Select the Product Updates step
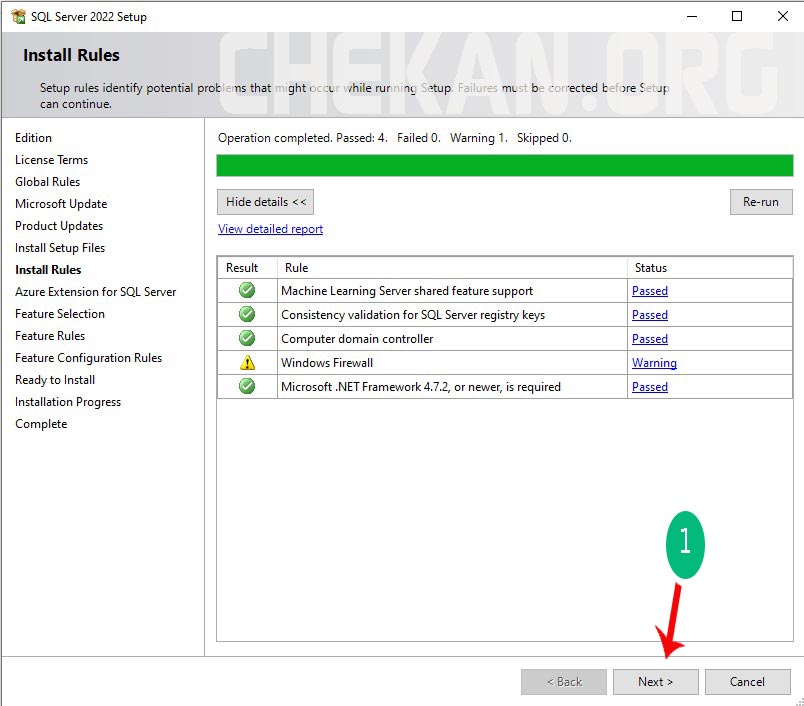The height and width of the screenshot is (706, 804). (x=59, y=226)
